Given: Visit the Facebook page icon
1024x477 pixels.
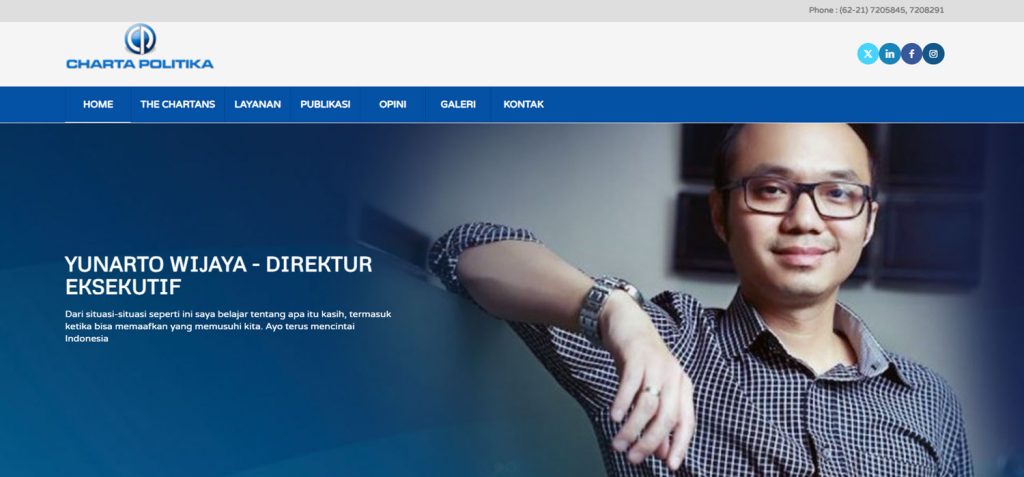Looking at the screenshot, I should [912, 54].
